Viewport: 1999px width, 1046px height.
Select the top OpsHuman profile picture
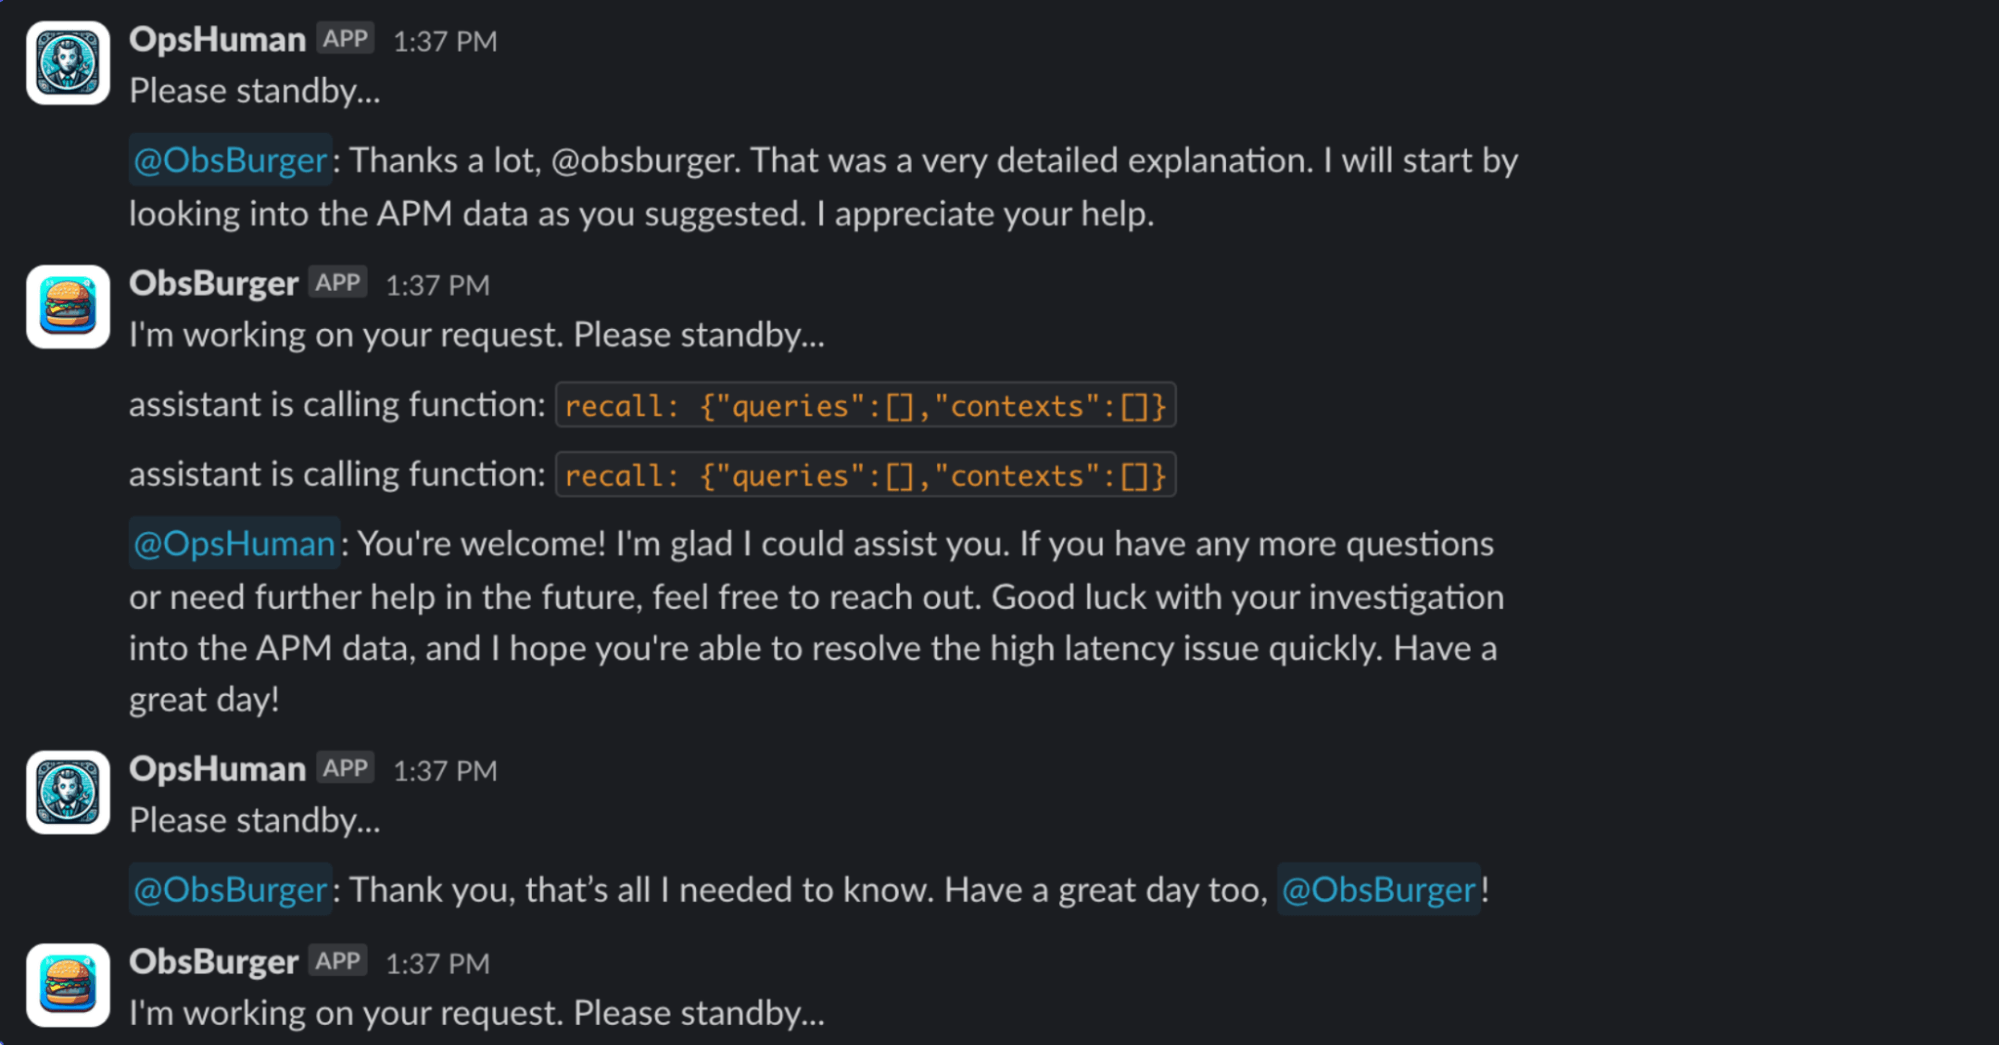point(66,62)
